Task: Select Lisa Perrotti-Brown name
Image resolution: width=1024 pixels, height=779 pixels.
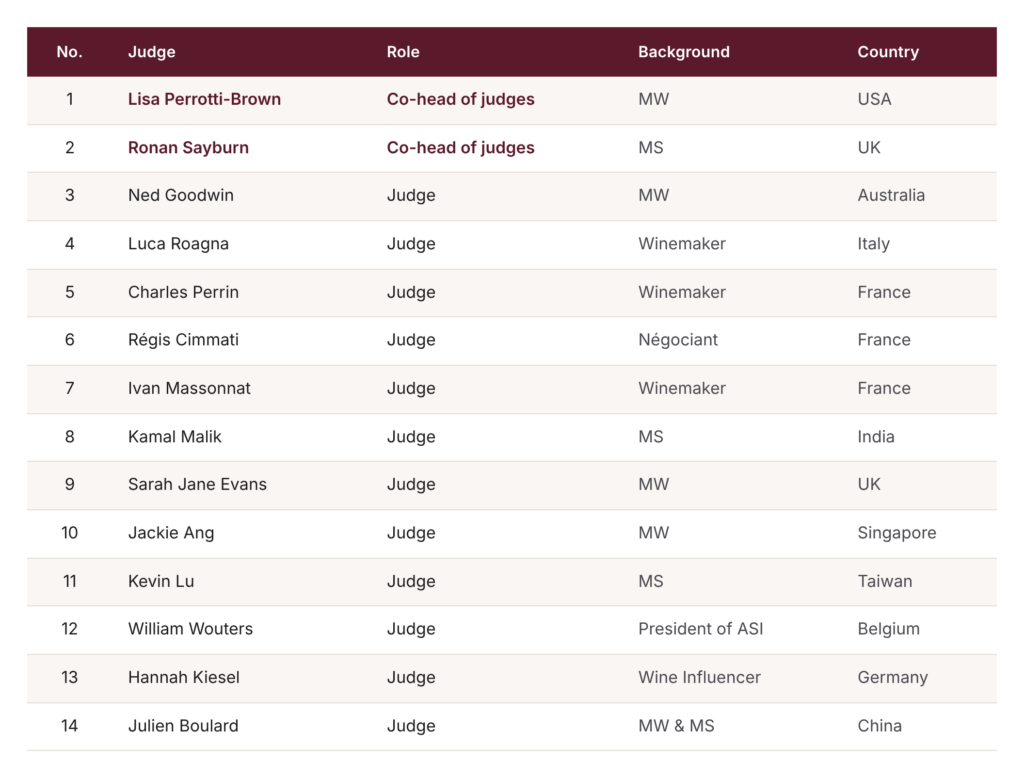Action: [x=204, y=99]
